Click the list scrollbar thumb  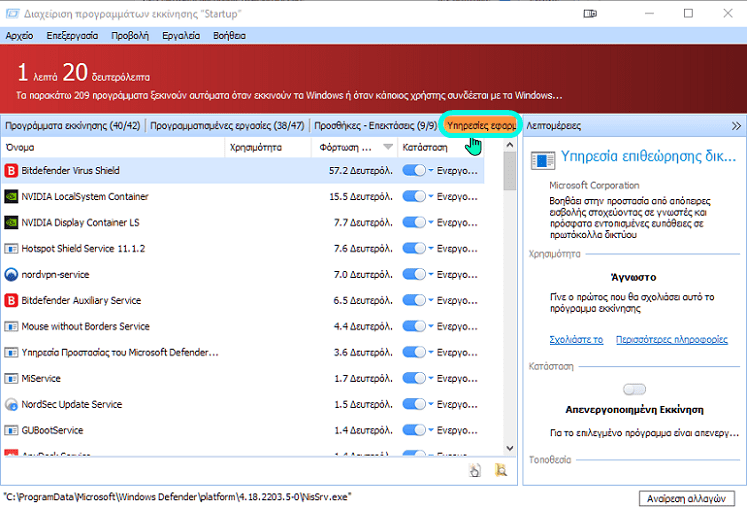[509, 171]
